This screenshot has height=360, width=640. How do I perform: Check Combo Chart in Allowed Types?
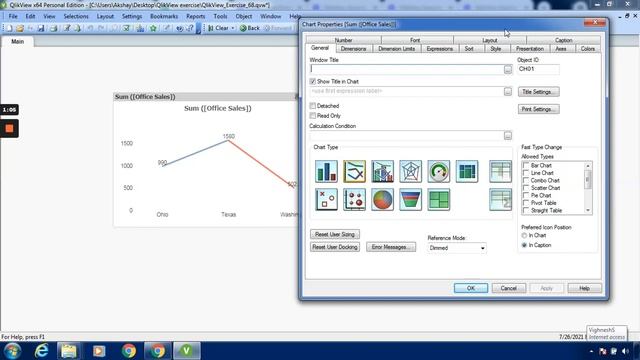pos(526,180)
